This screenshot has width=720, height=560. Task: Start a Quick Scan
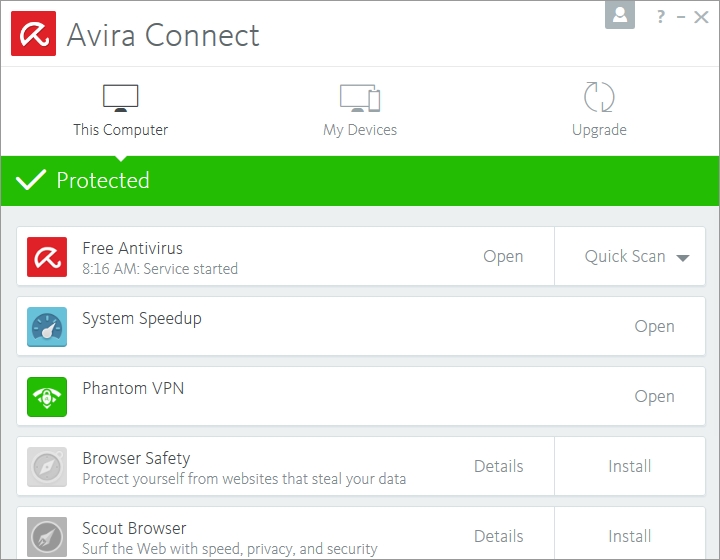(624, 257)
